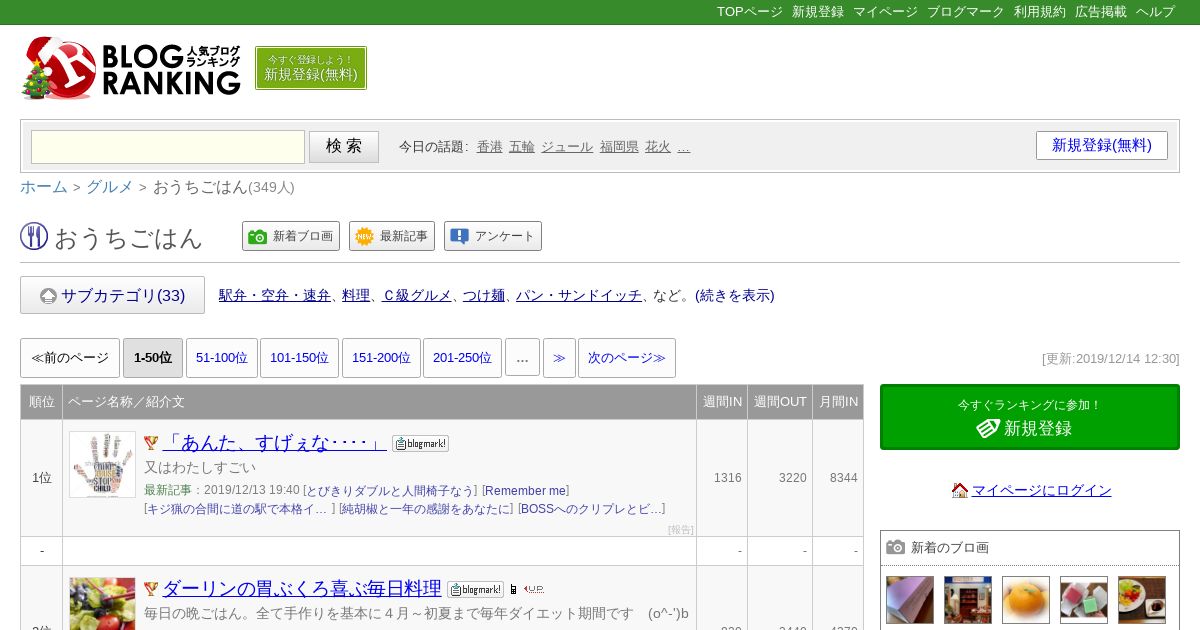Click the fork-and-knife category icon
Screen dimensions: 1200x630
click(x=34, y=237)
